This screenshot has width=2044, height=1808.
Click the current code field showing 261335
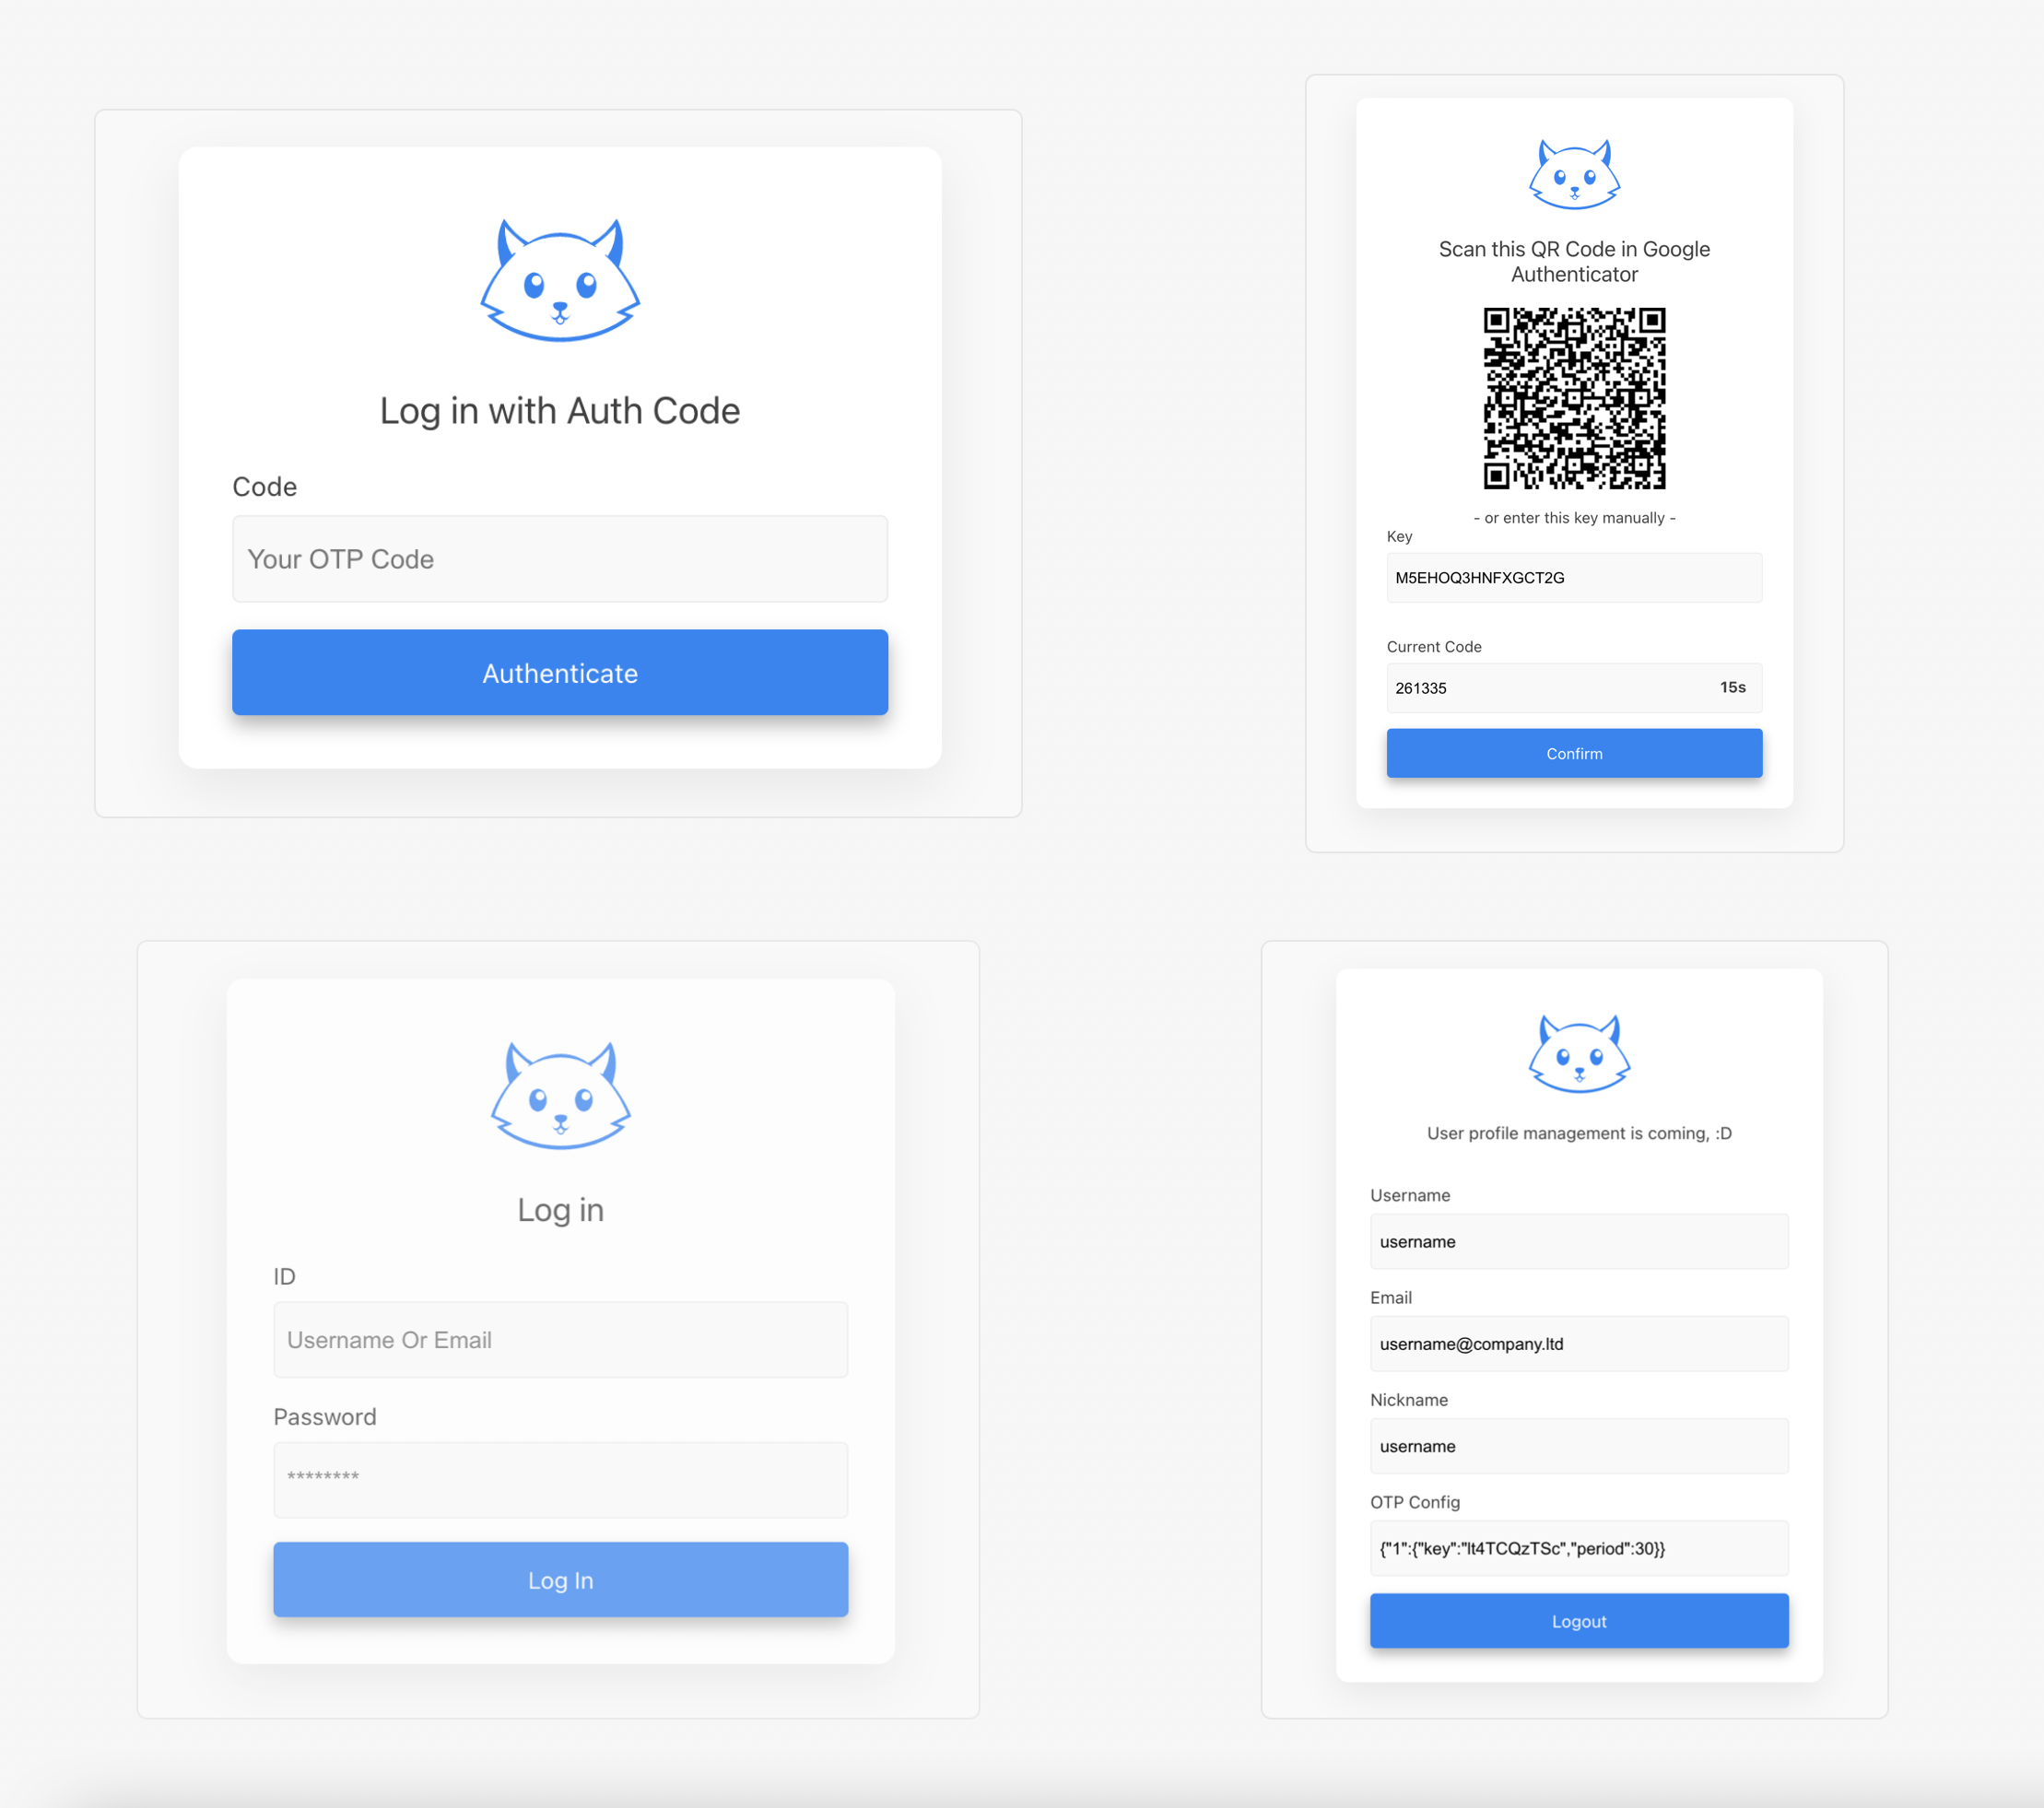[1573, 687]
